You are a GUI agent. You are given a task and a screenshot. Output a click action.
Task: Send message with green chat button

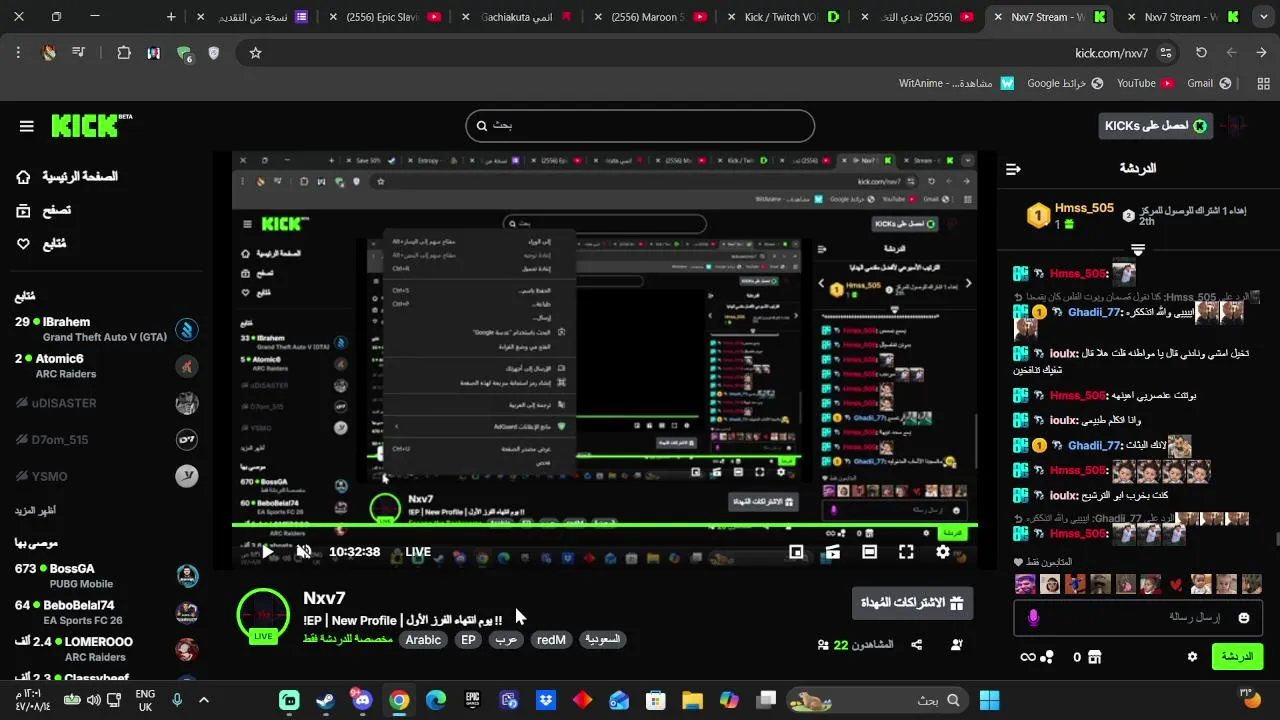point(1237,657)
